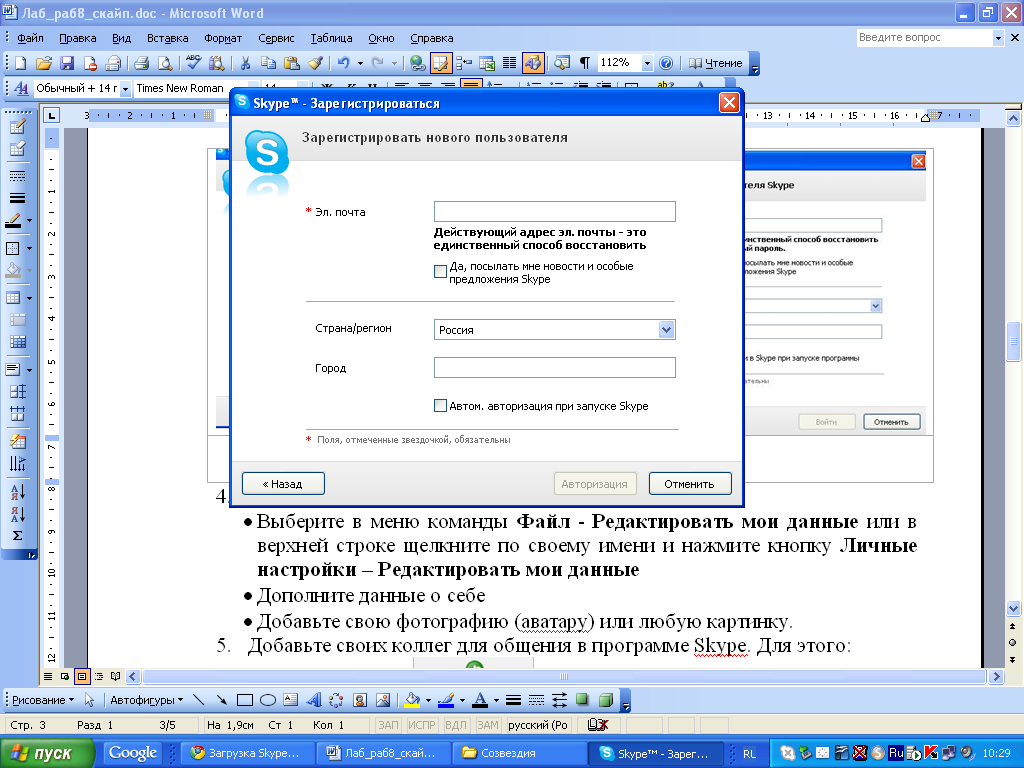The image size is (1024, 768).
Task: Insert clip art from Drawing toolbar
Action: (360, 700)
